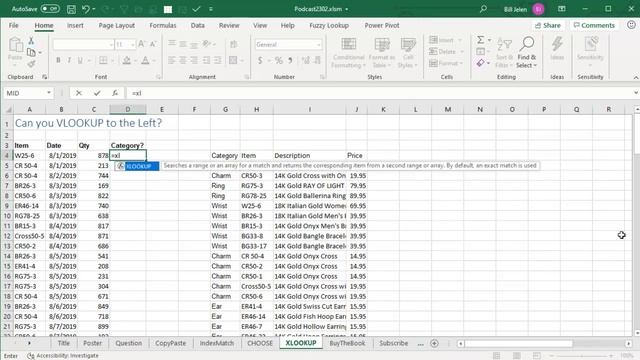The width and height of the screenshot is (640, 360).
Task: Click Delete in the Cells group
Action: [x=446, y=51]
